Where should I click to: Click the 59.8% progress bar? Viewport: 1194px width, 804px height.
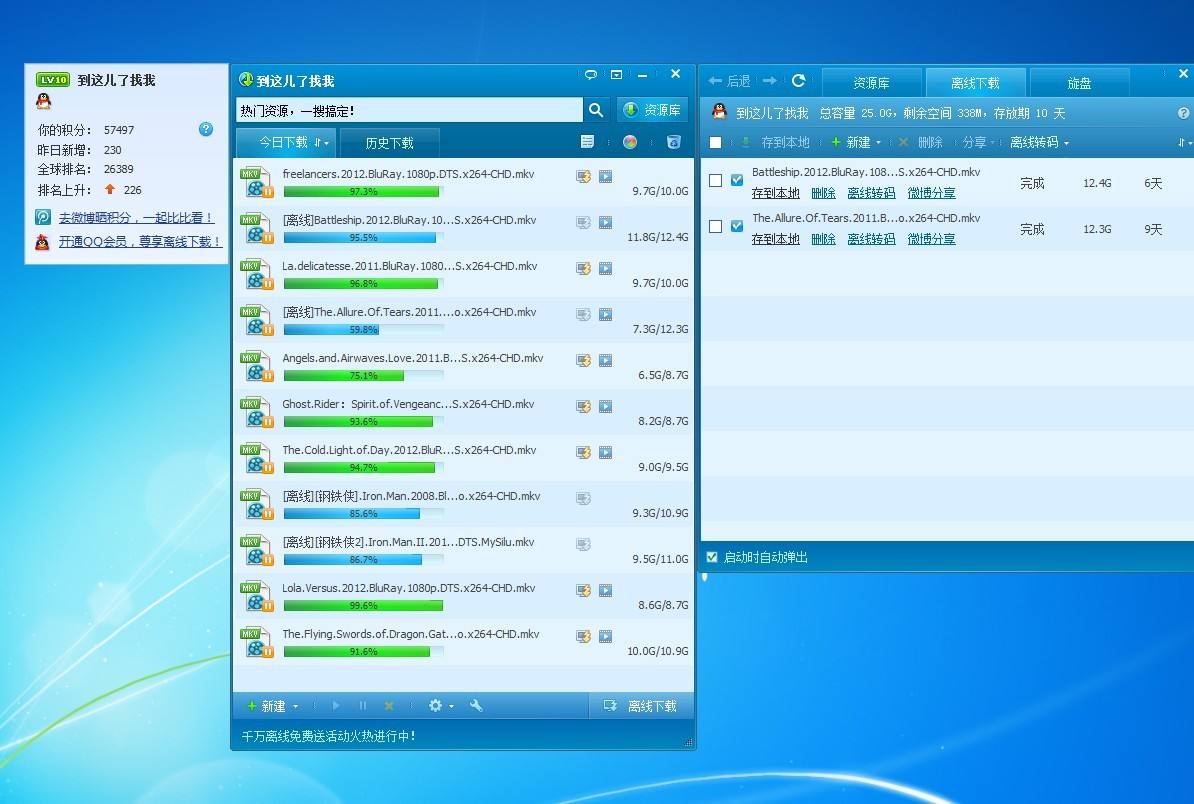[362, 330]
